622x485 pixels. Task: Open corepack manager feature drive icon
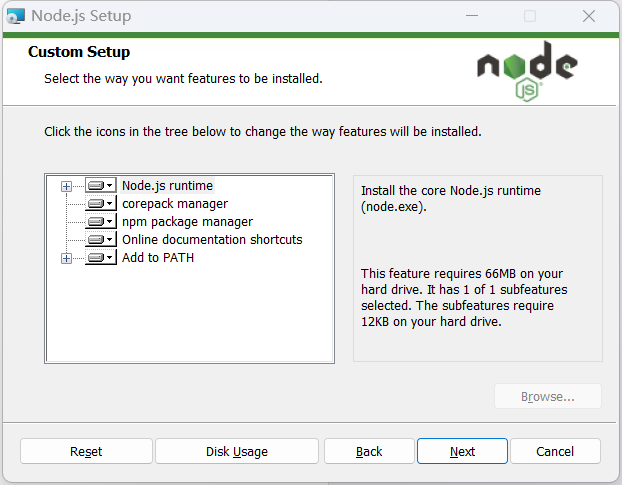(x=101, y=203)
